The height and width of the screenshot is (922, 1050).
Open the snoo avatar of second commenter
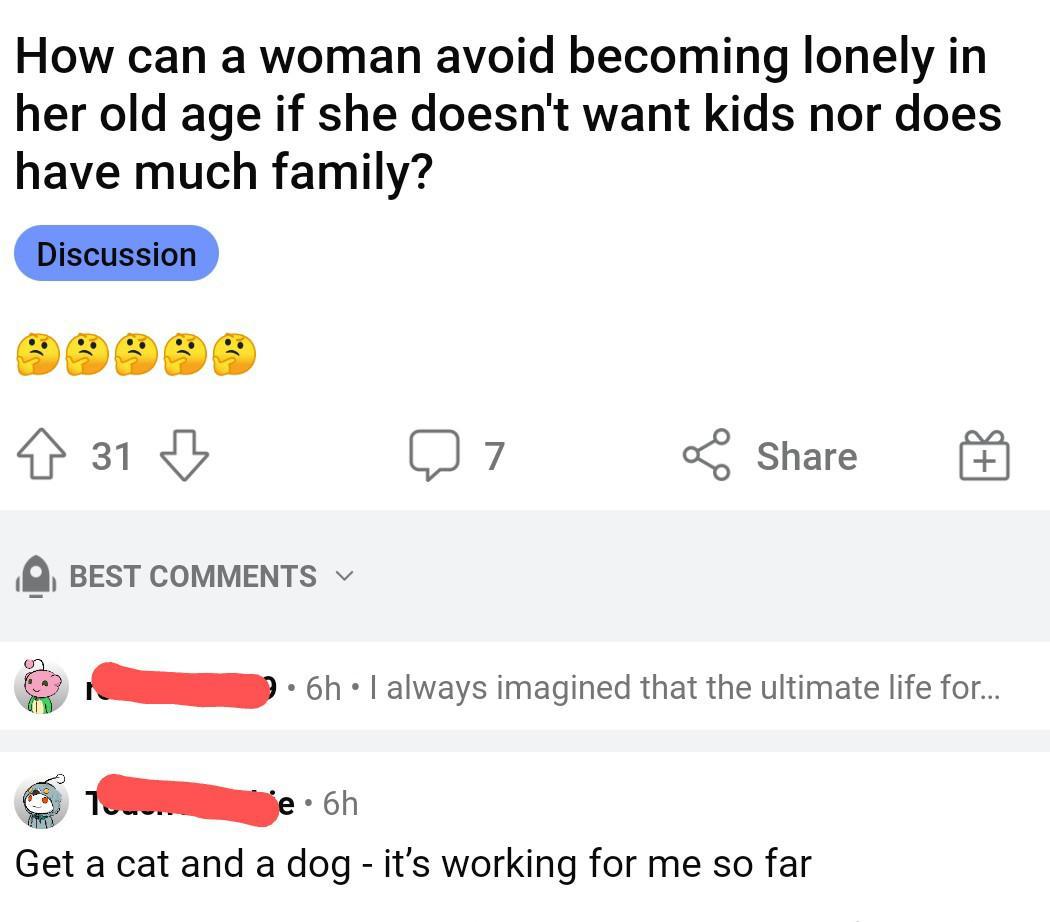[x=41, y=802]
